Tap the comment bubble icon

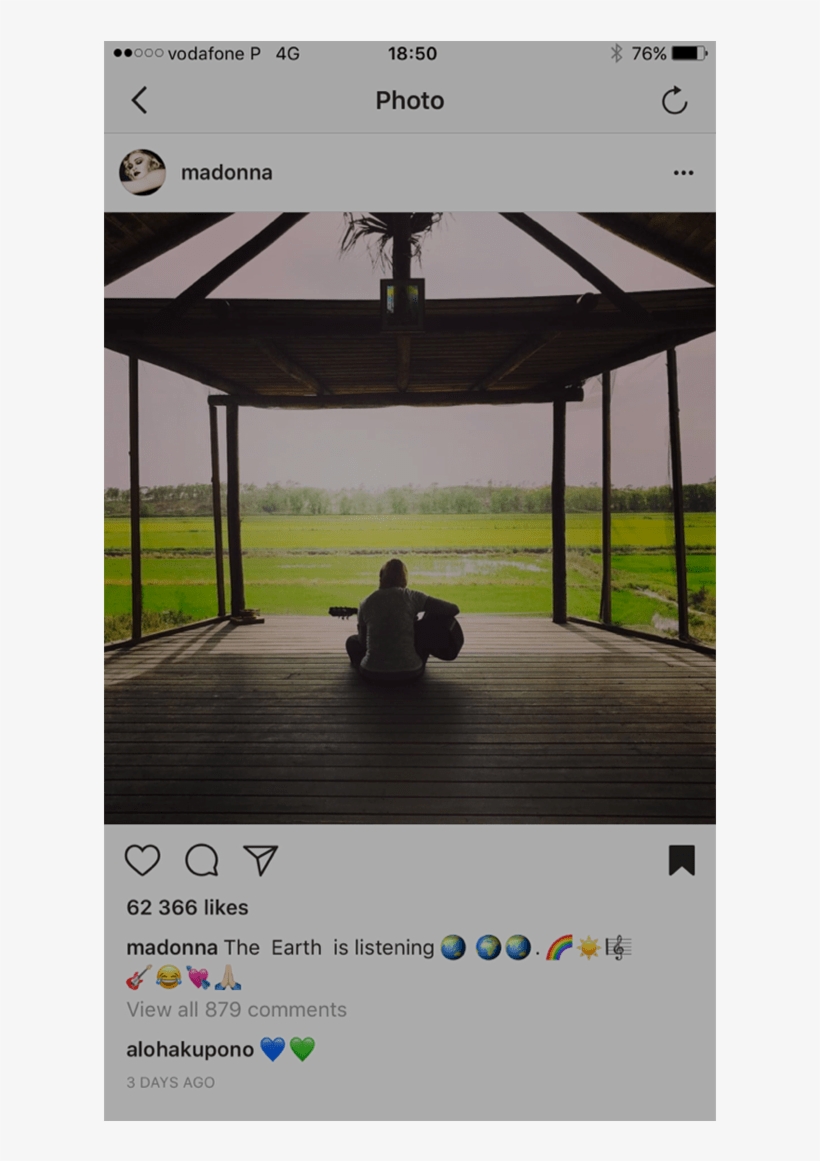tap(201, 860)
